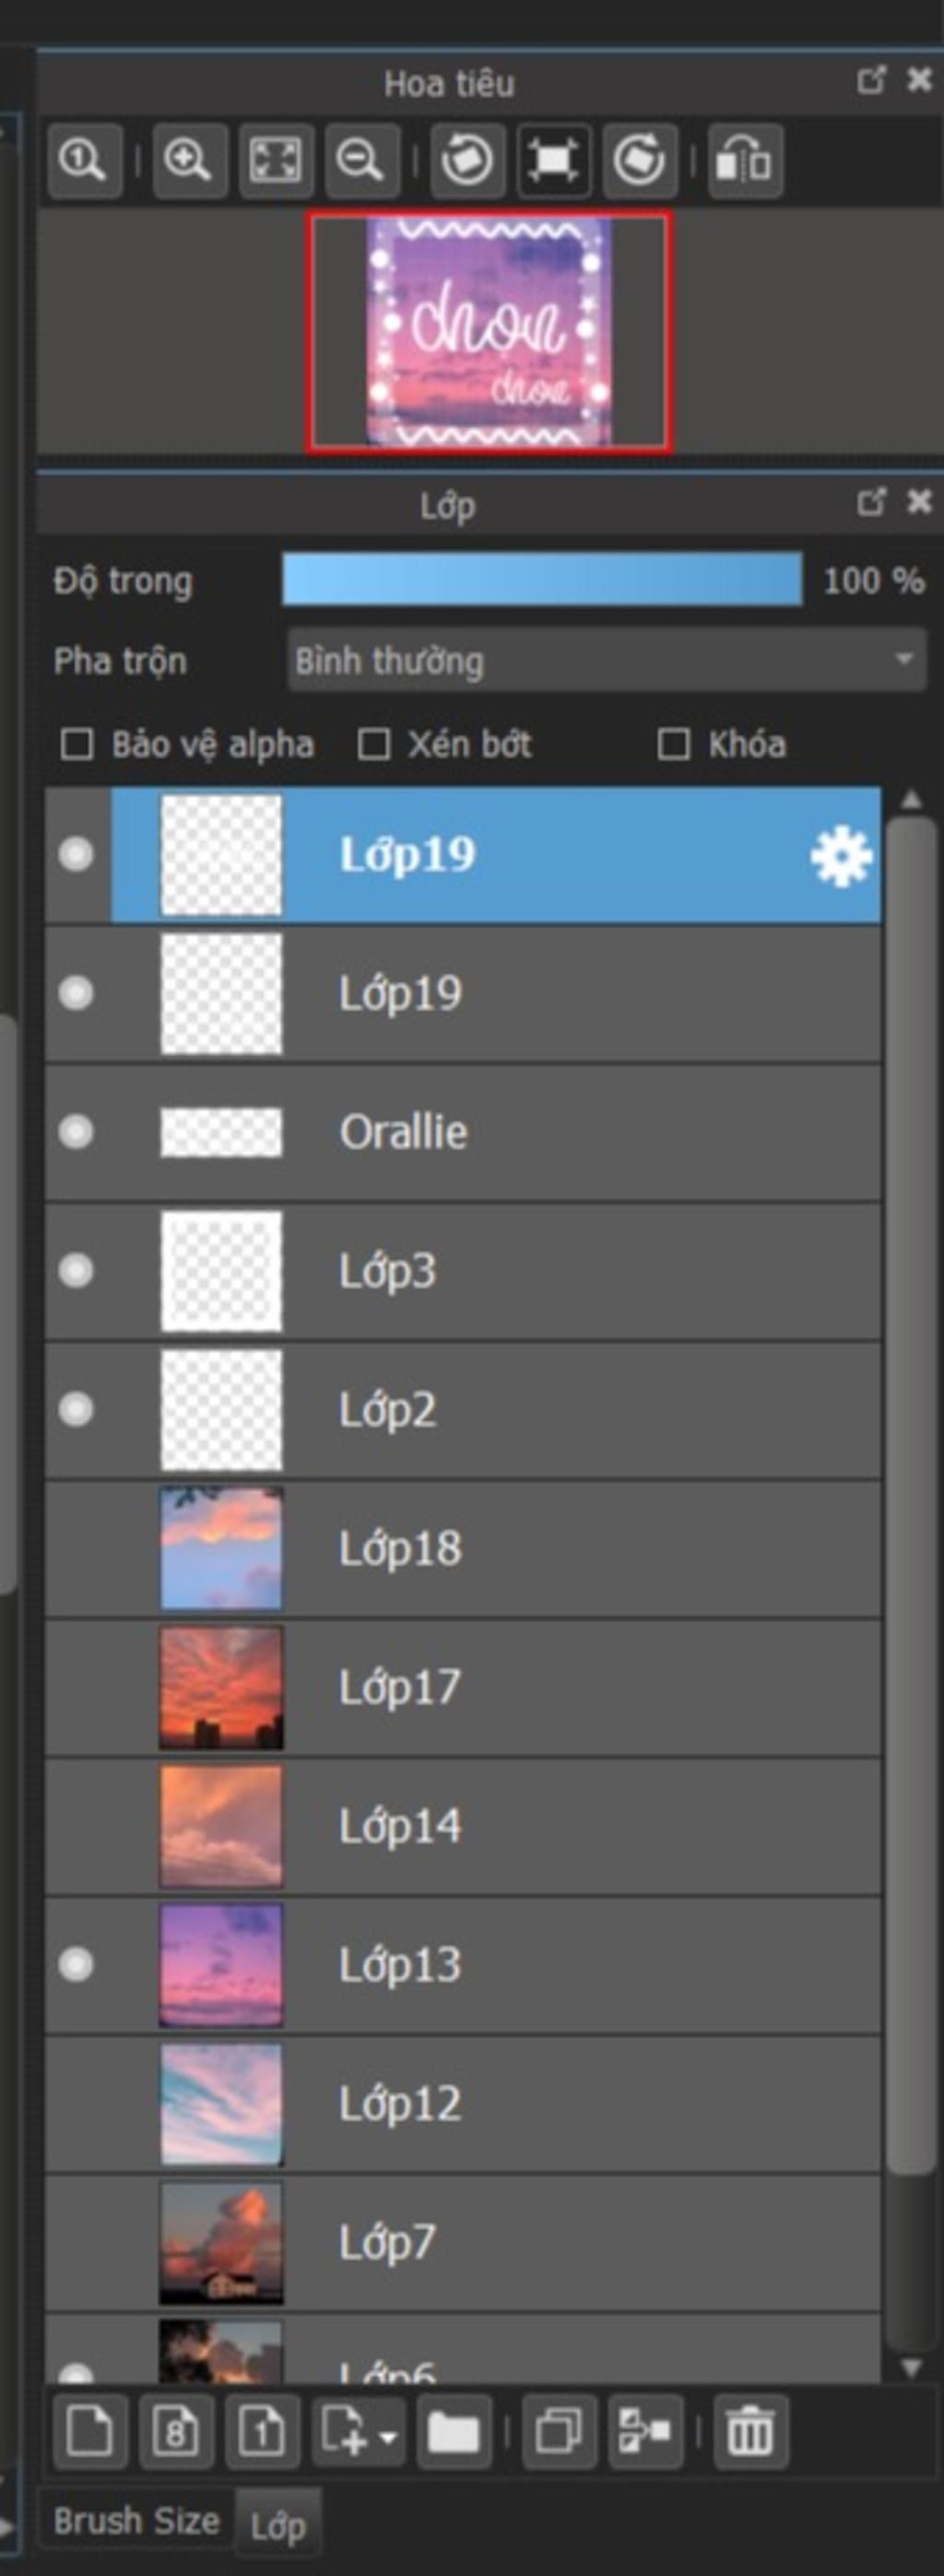Click the fit to screen navigator icon

[x=275, y=160]
